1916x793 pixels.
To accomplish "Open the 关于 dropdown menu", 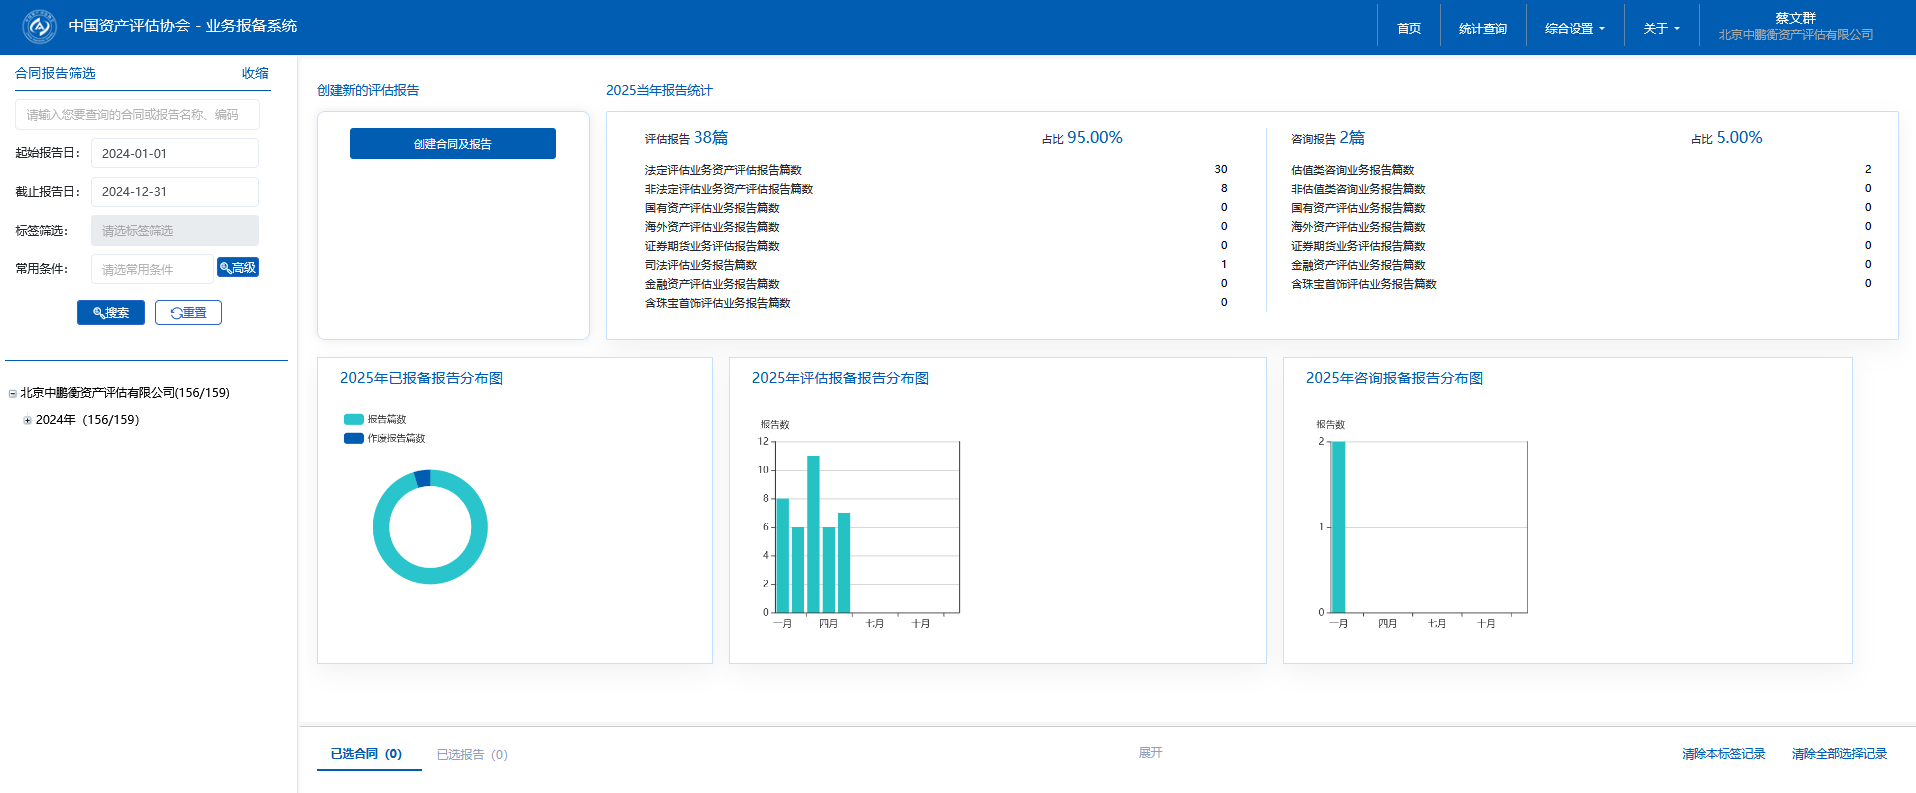I will pos(1661,29).
